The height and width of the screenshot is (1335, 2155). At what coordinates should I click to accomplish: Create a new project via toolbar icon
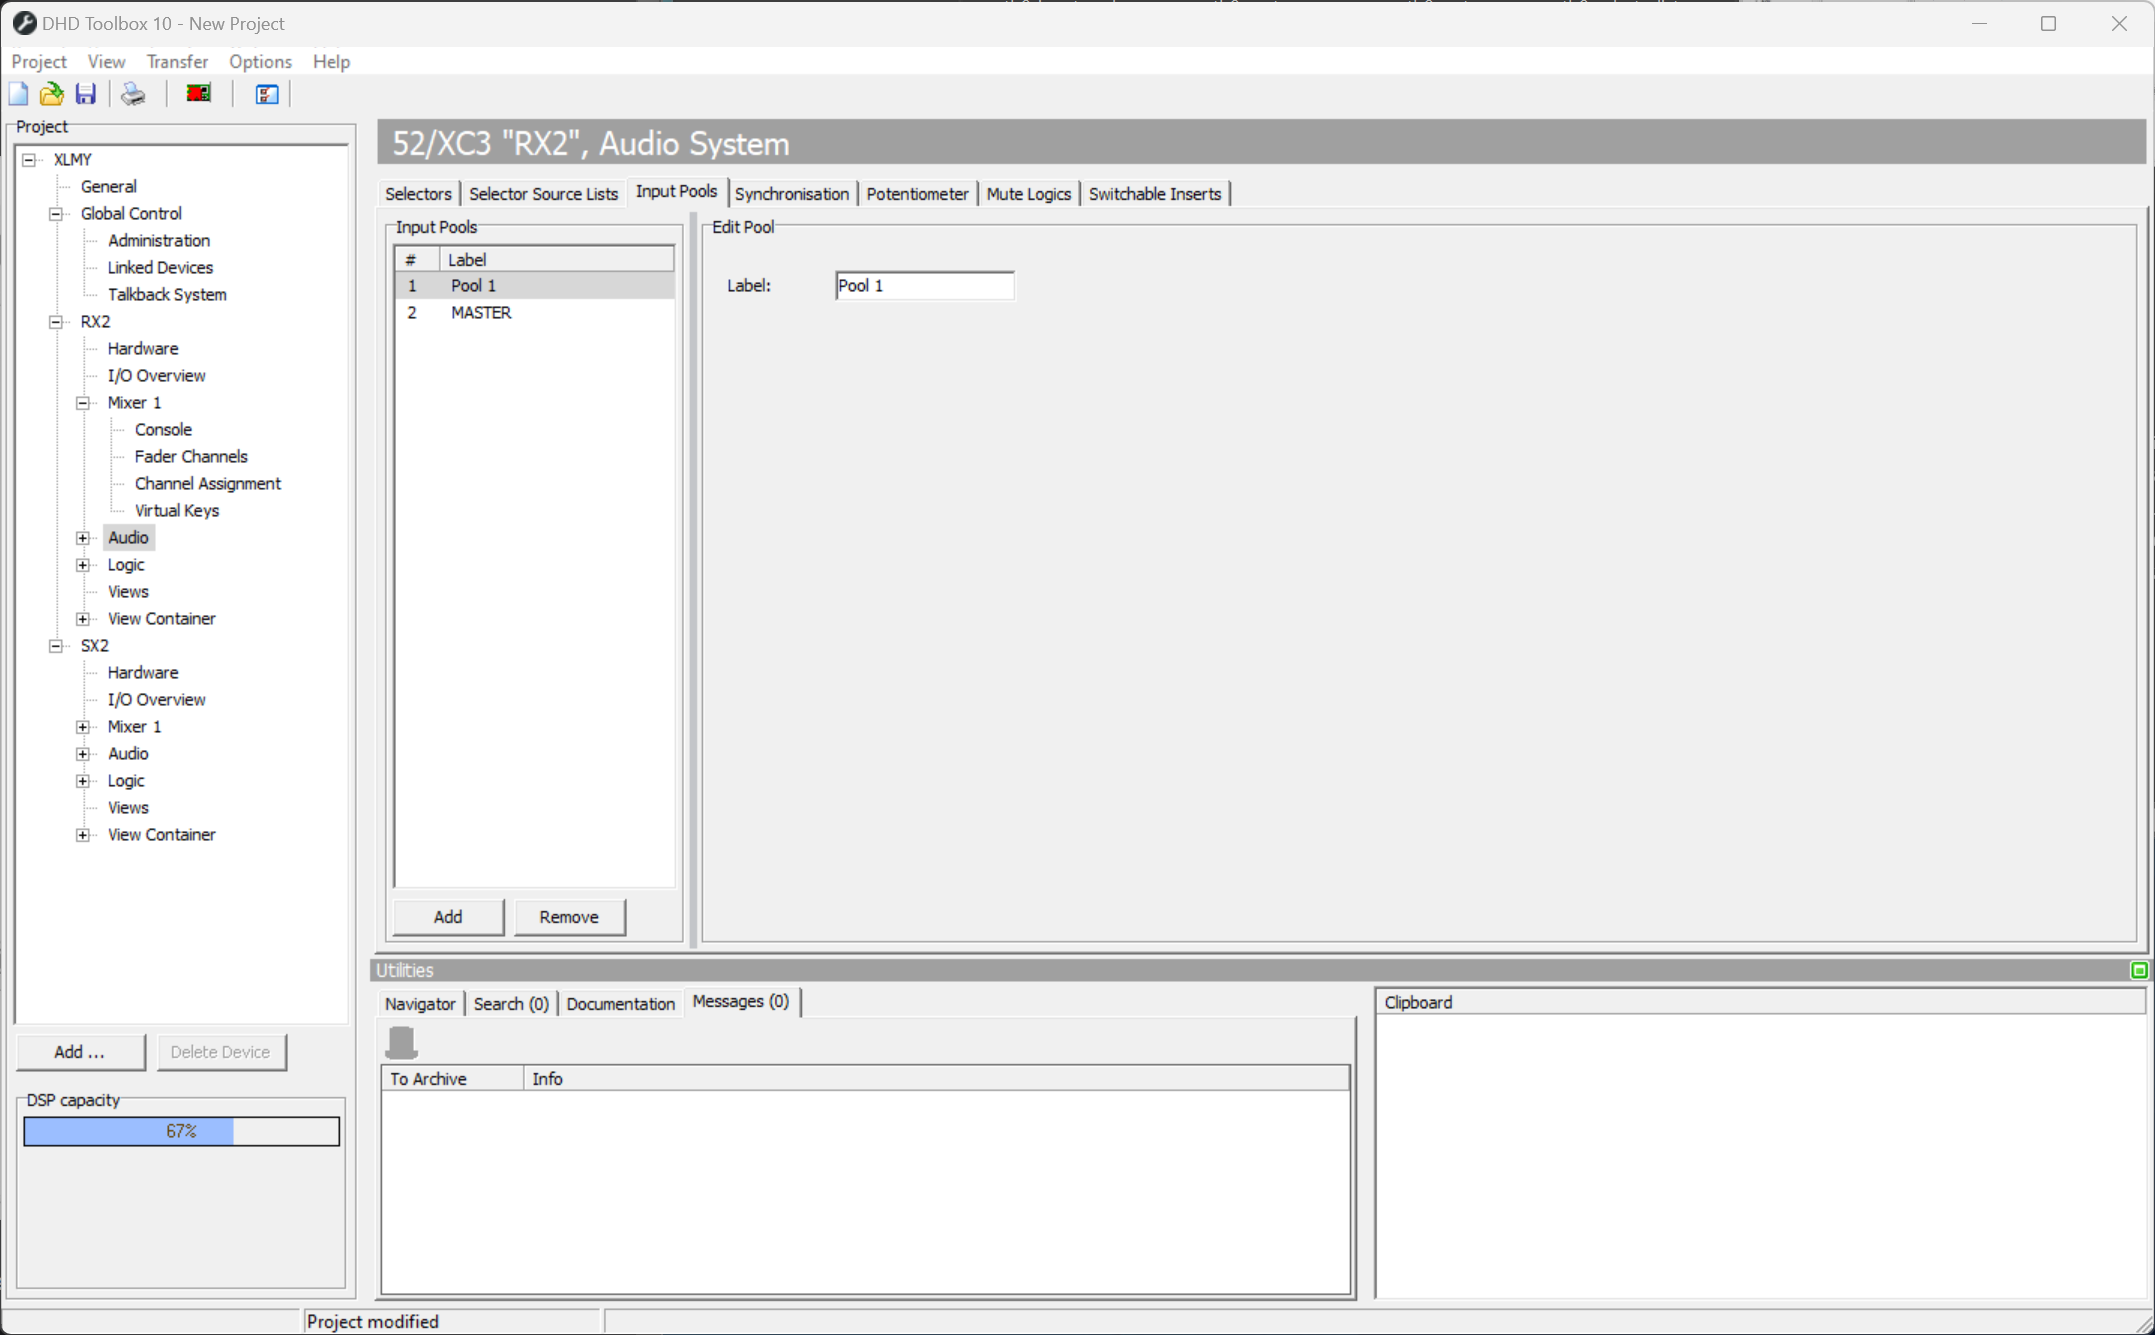18,93
